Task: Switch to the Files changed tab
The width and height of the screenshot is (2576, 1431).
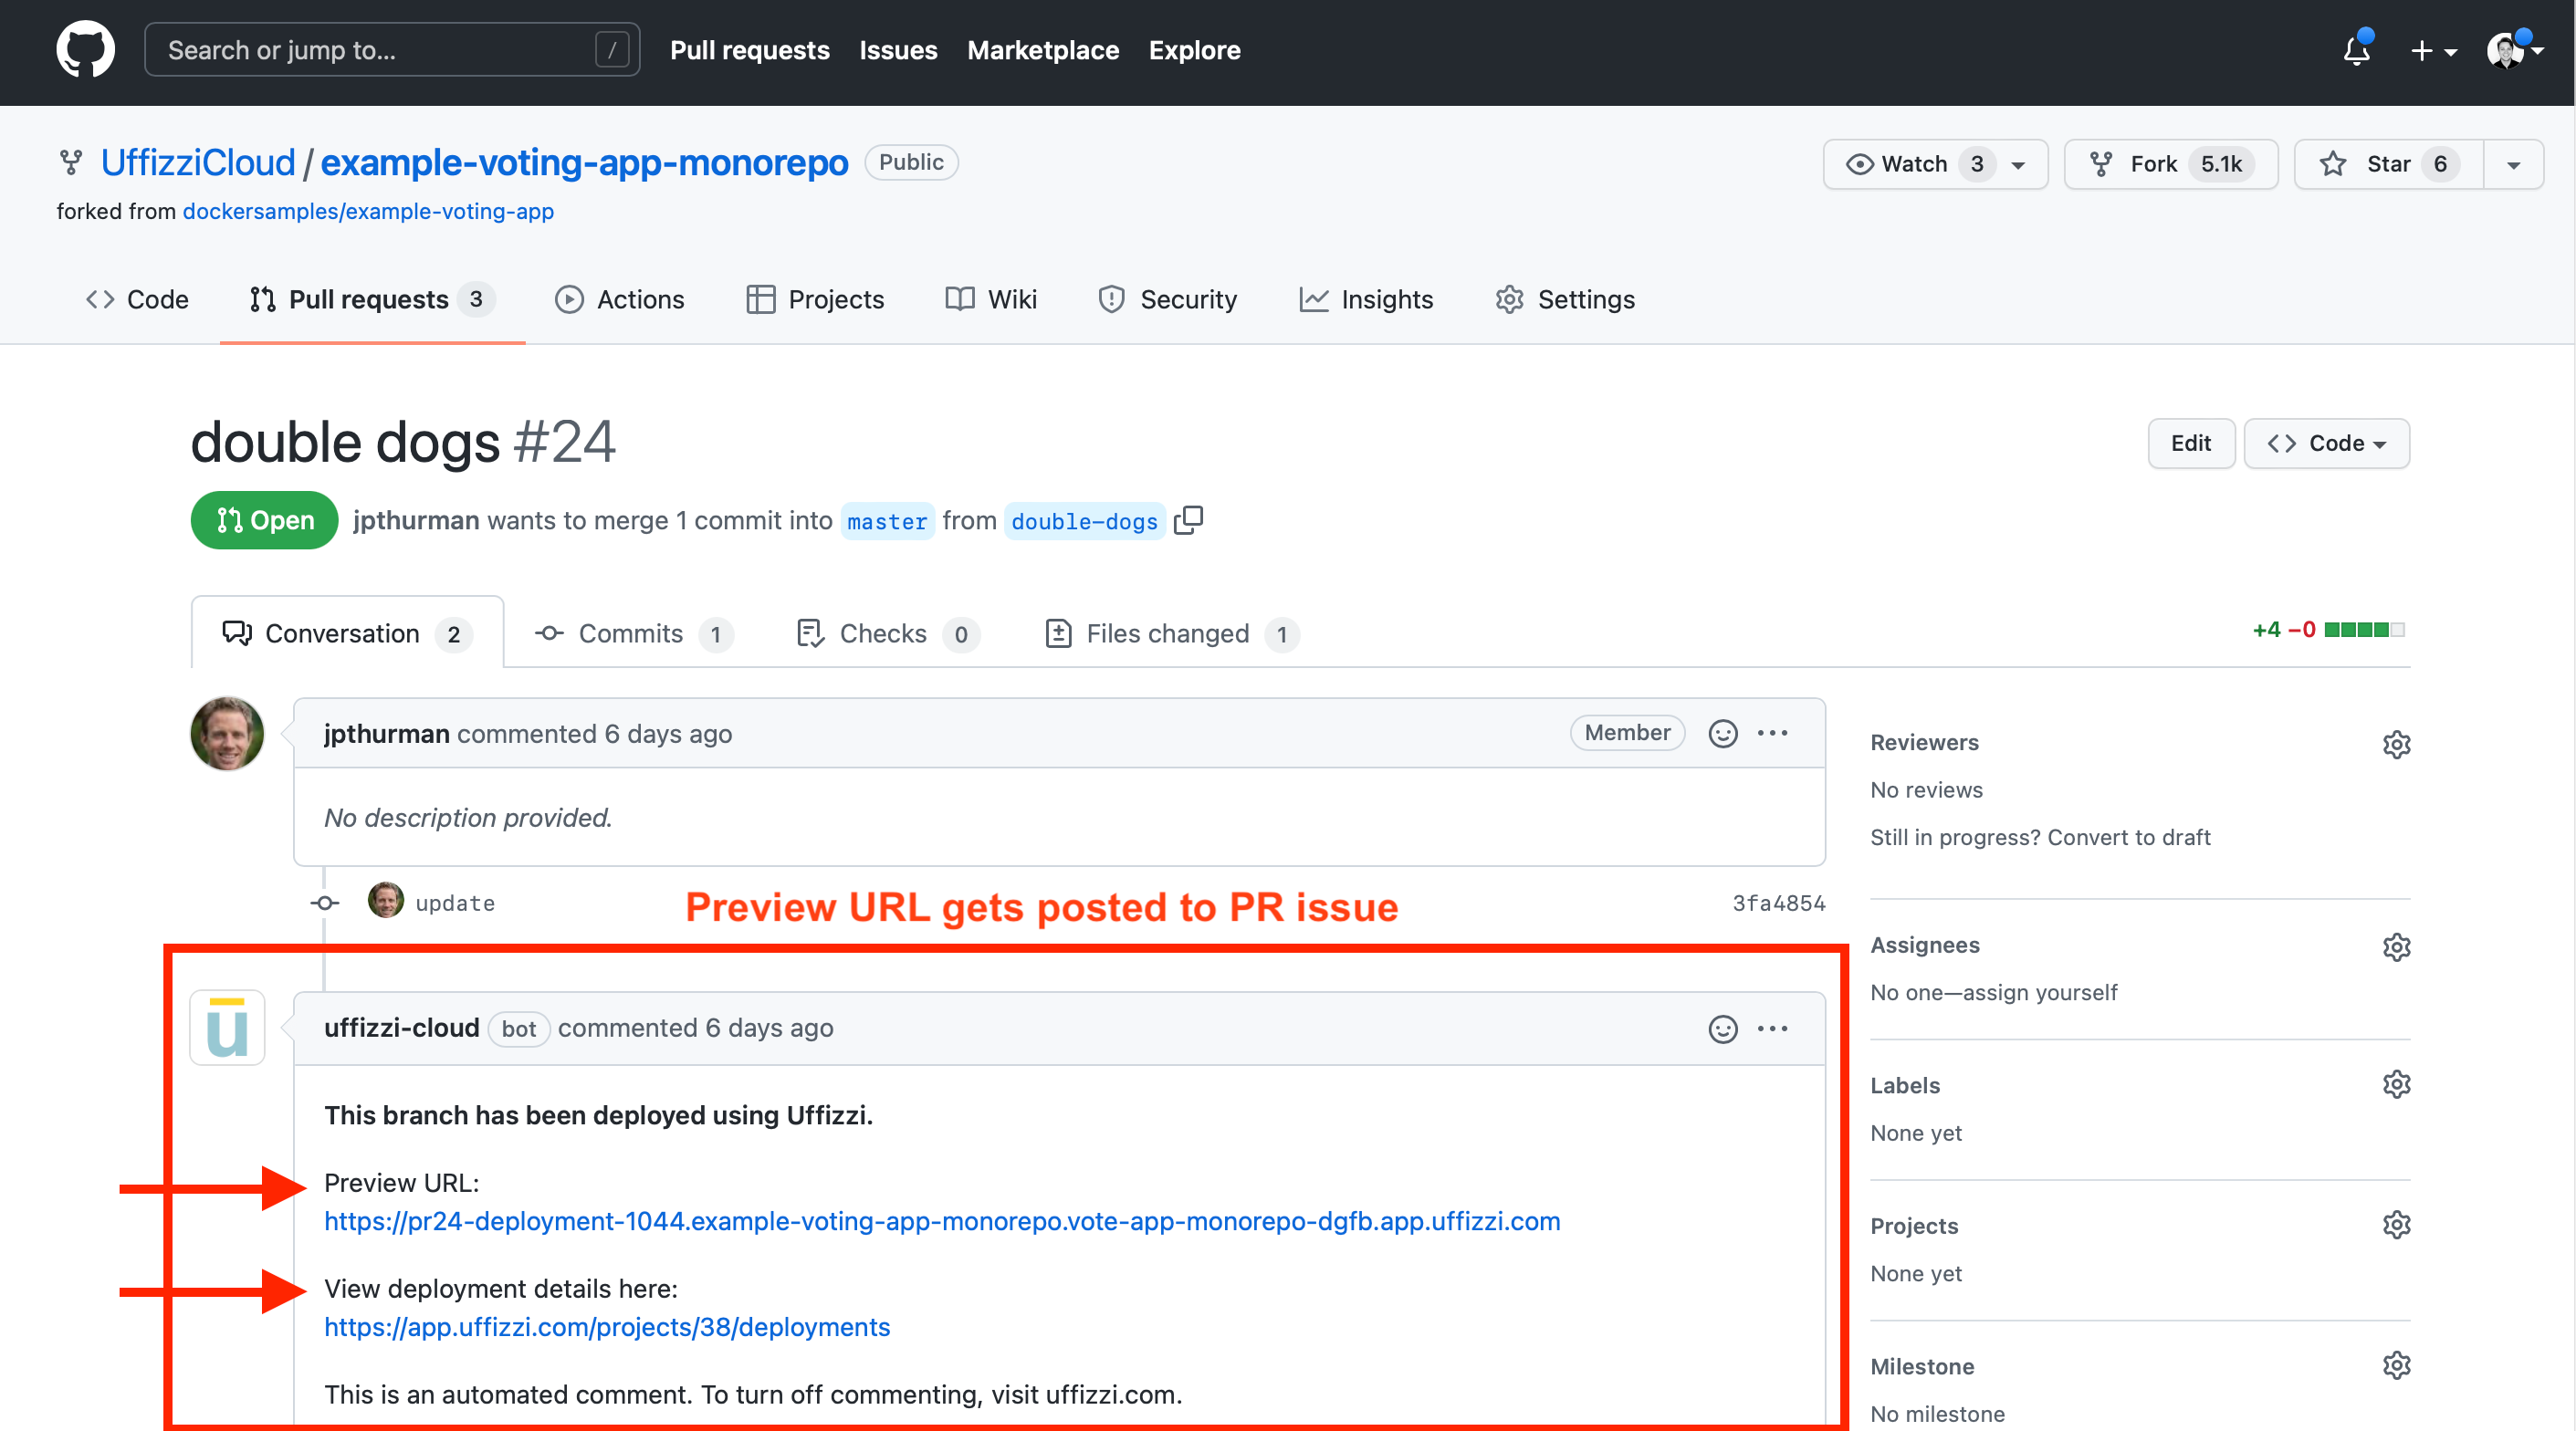Action: (x=1171, y=633)
